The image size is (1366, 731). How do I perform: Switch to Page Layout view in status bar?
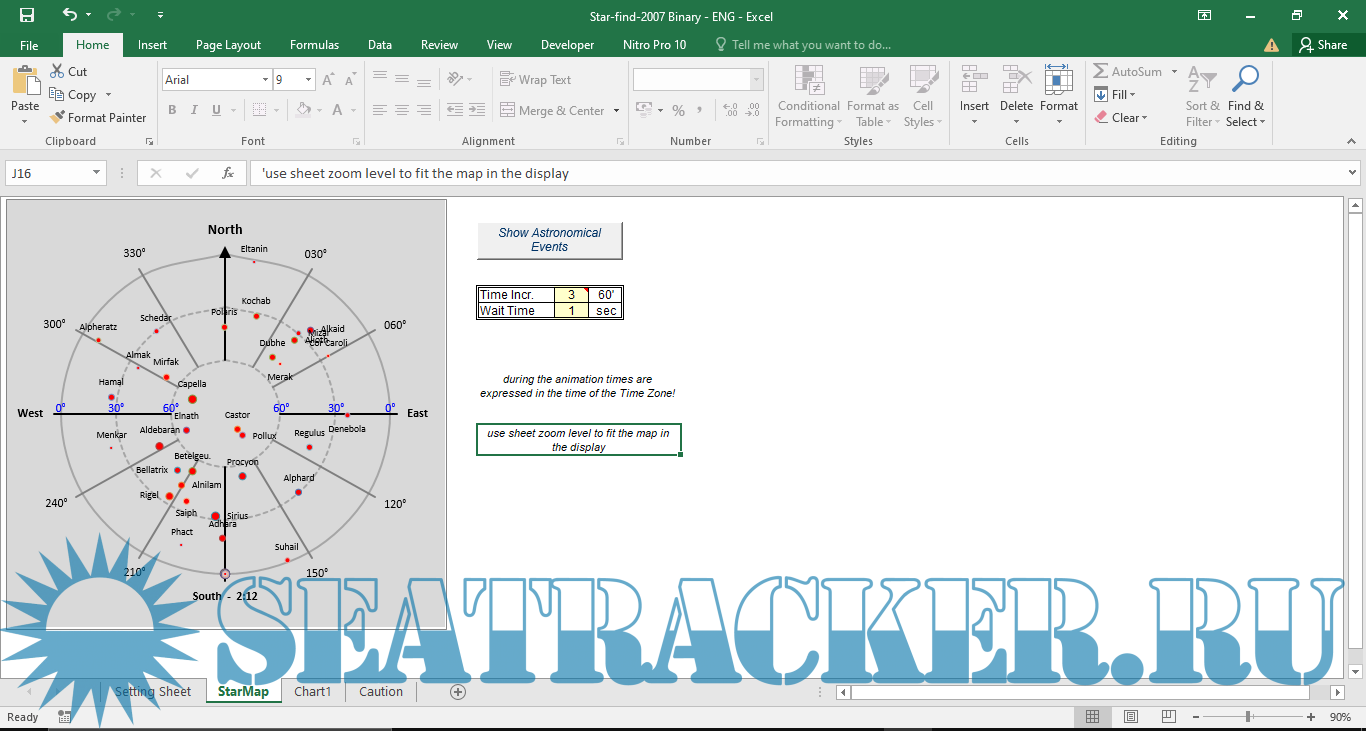point(1130,717)
